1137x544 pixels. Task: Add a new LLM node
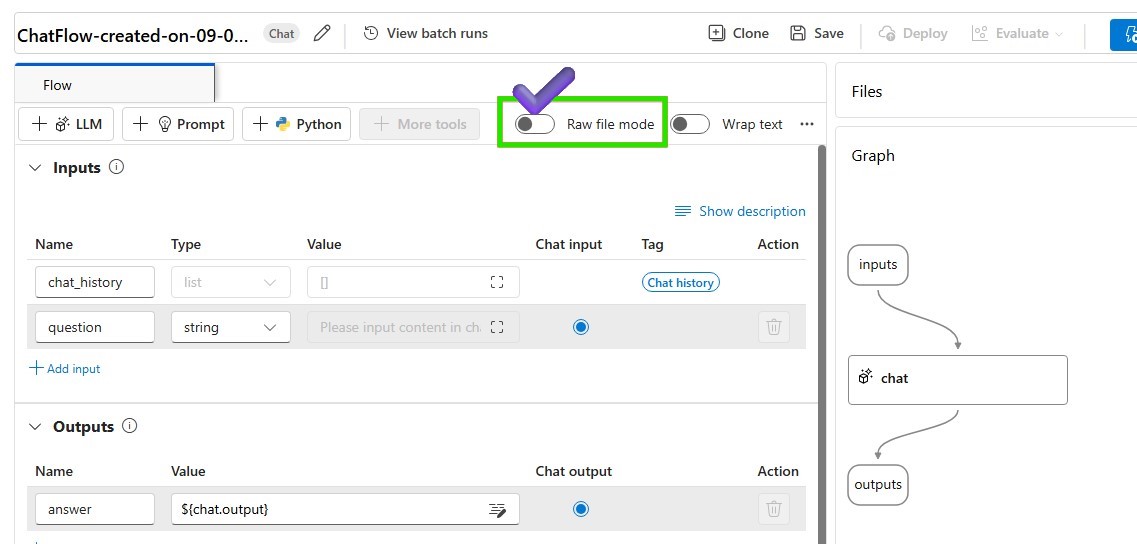pyautogui.click(x=67, y=124)
